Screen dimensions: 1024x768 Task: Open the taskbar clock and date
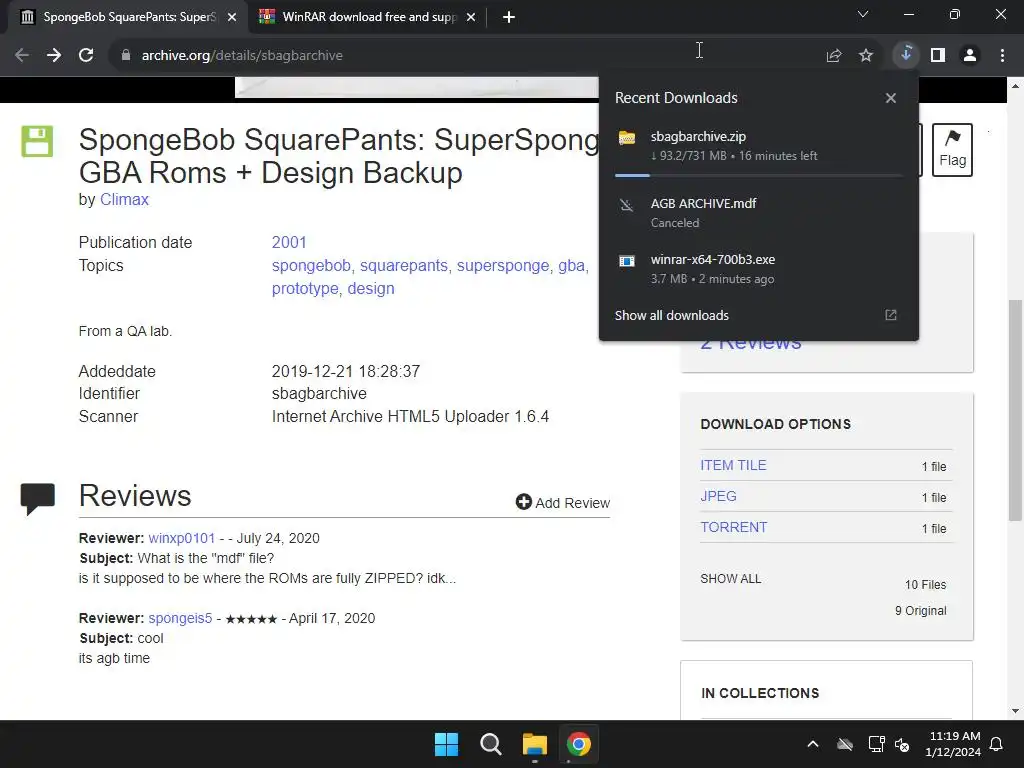(953, 744)
